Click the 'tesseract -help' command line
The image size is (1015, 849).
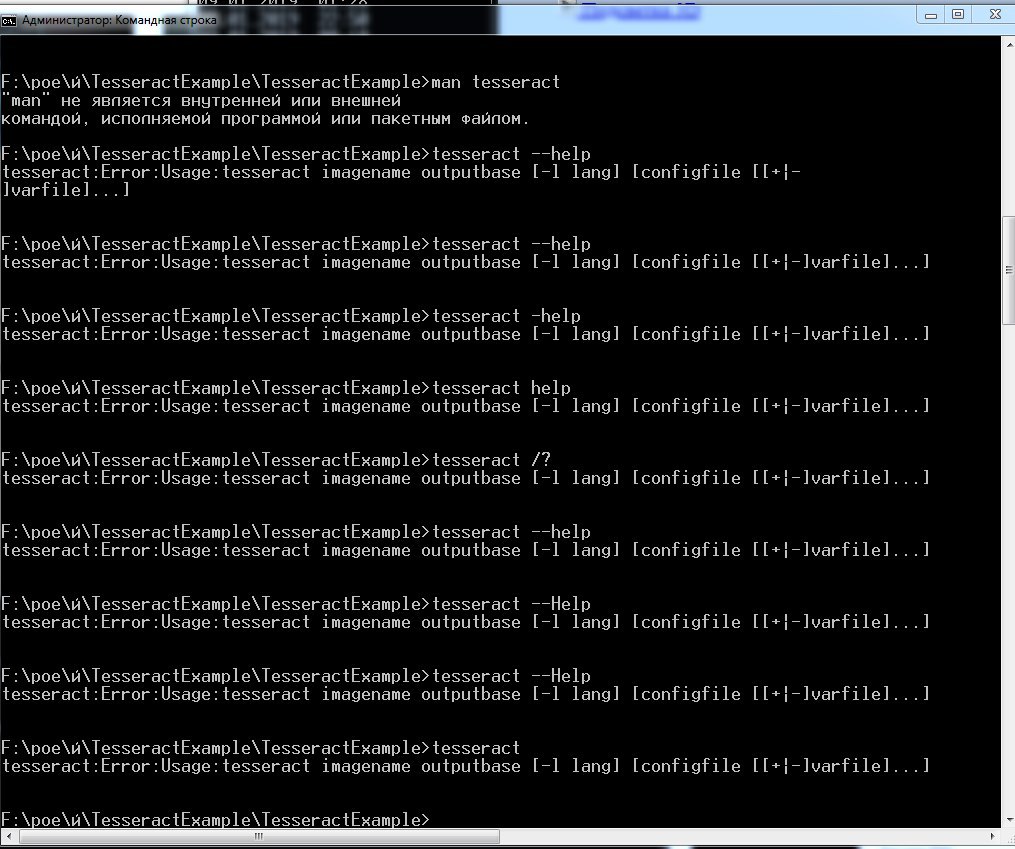[291, 316]
